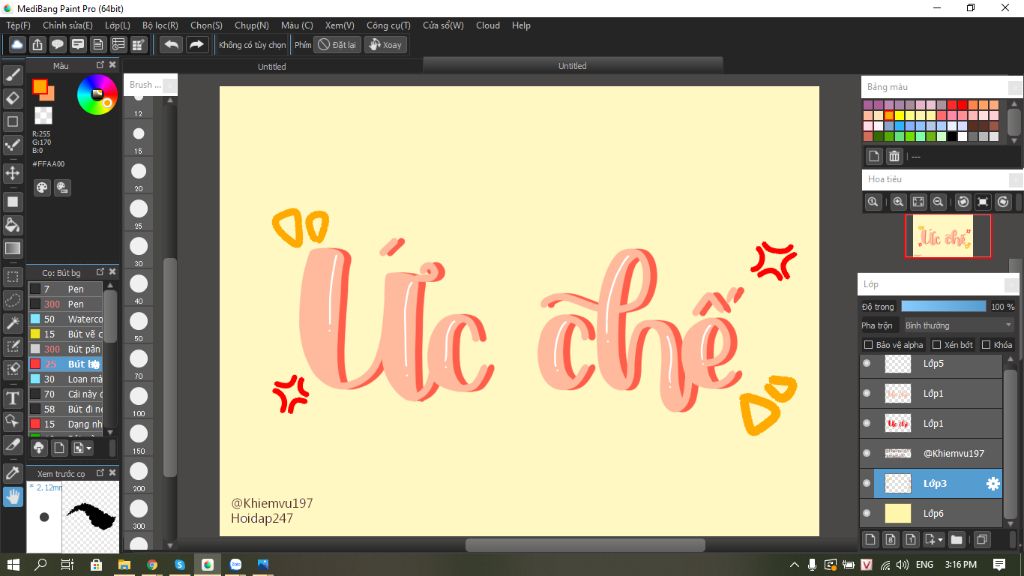Select the Lasso selection tool
This screenshot has height=576, width=1024.
12,300
